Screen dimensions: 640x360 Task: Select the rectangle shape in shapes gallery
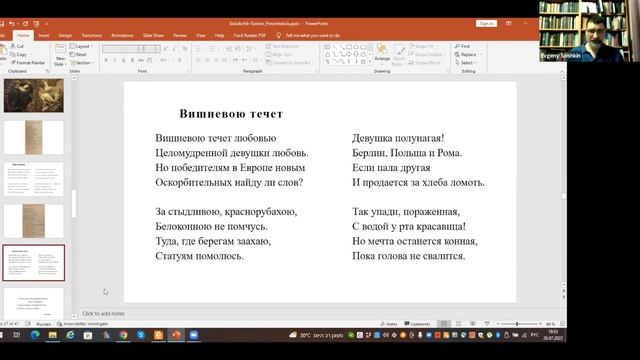349,47
